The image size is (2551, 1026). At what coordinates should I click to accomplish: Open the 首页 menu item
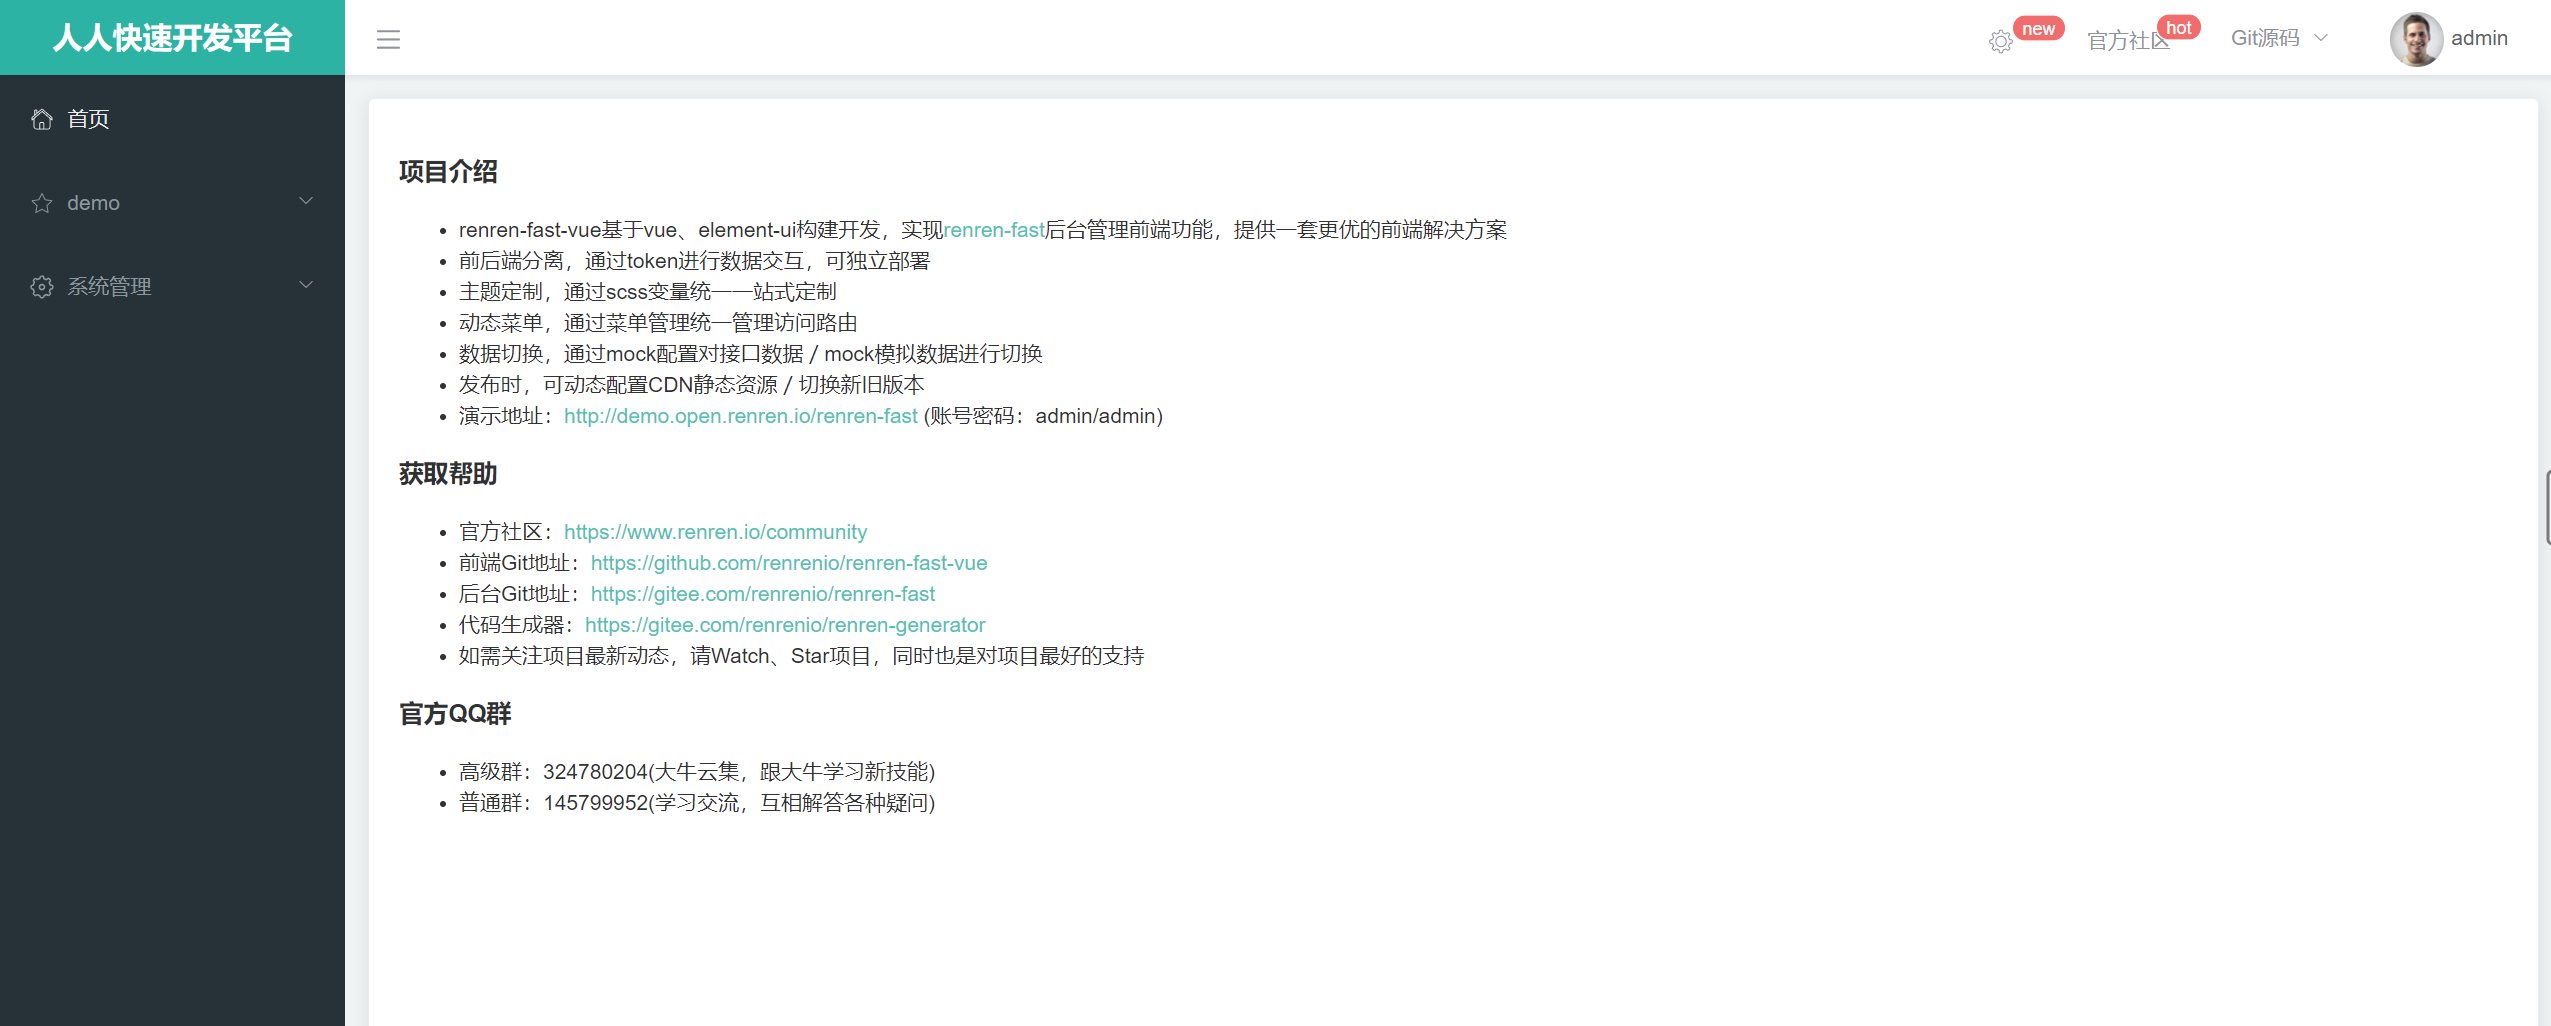click(88, 118)
